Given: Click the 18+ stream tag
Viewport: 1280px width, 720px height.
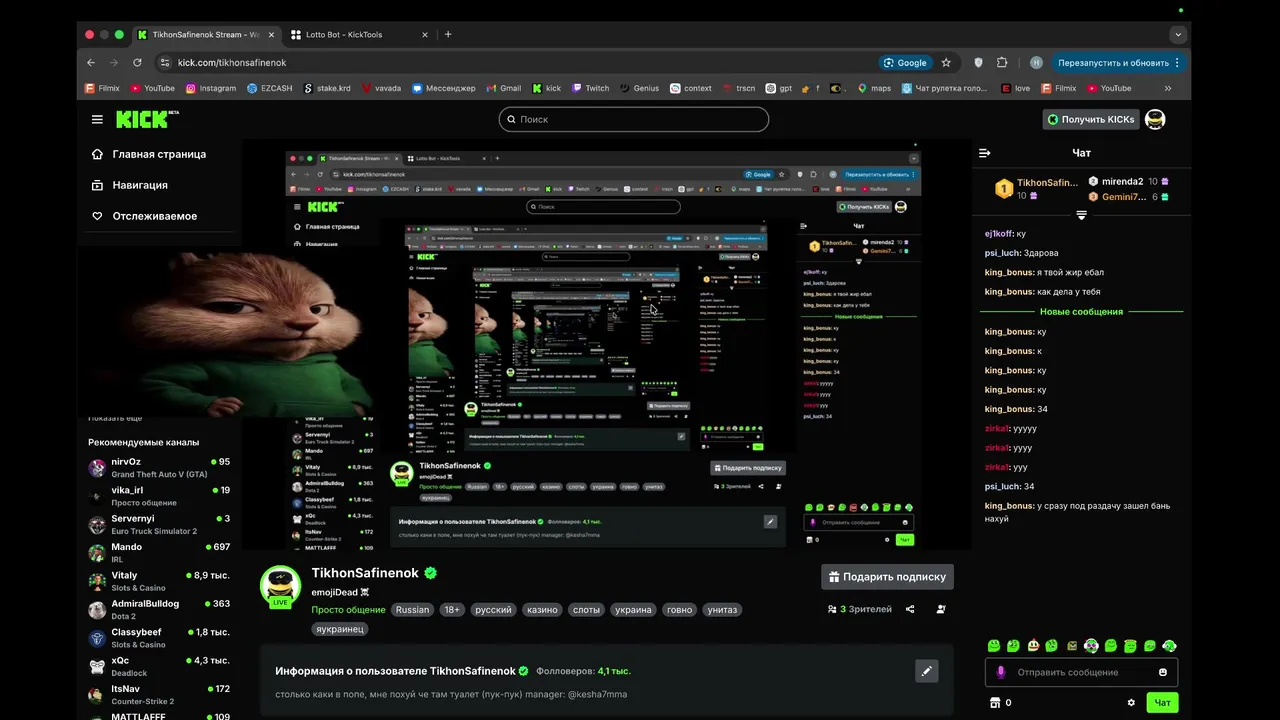Looking at the screenshot, I should point(451,610).
